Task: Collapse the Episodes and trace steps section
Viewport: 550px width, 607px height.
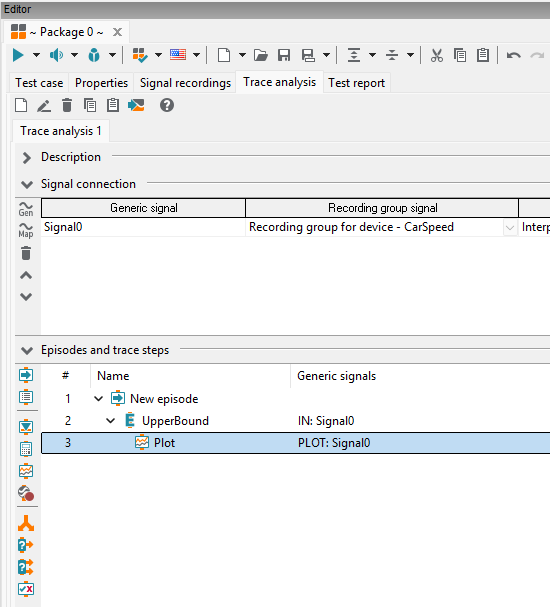Action: tap(27, 351)
